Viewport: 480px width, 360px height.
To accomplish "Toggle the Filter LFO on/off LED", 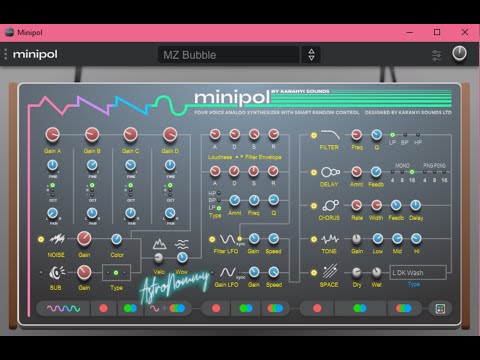I will click(x=212, y=239).
